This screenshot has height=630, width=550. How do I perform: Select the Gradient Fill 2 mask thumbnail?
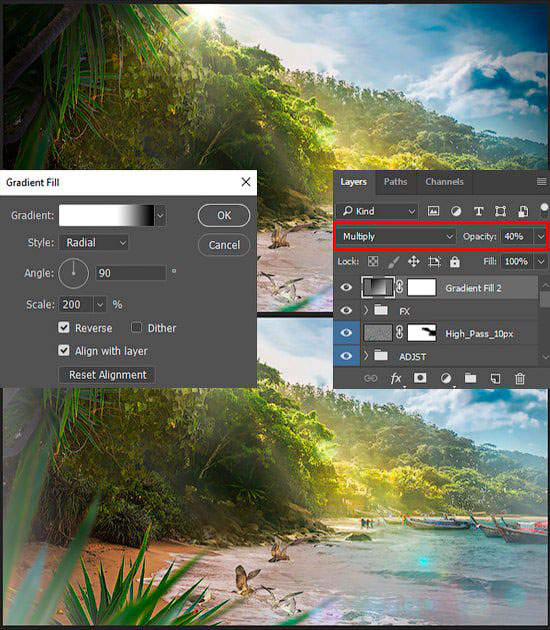(422, 288)
